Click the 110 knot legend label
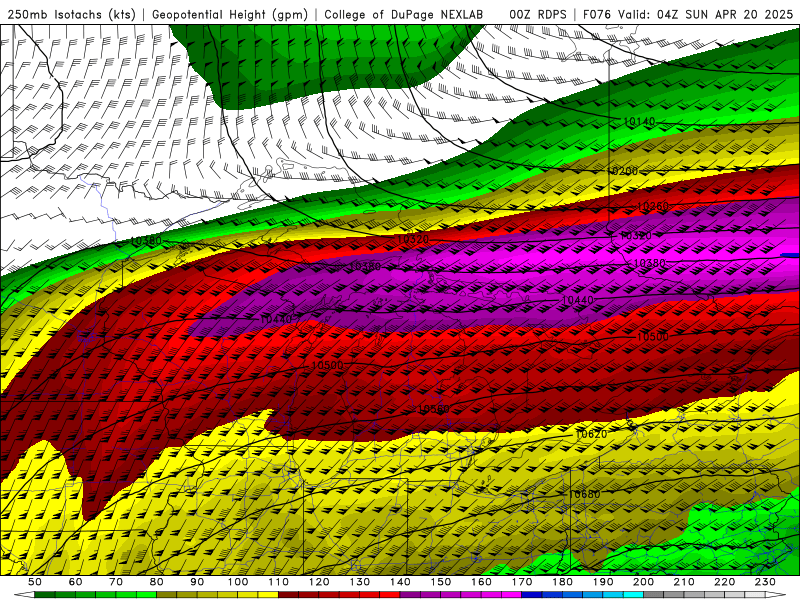This screenshot has width=800, height=600. (279, 582)
